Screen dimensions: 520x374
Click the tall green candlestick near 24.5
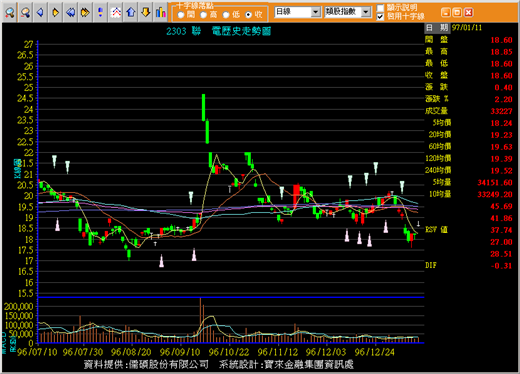(203, 107)
